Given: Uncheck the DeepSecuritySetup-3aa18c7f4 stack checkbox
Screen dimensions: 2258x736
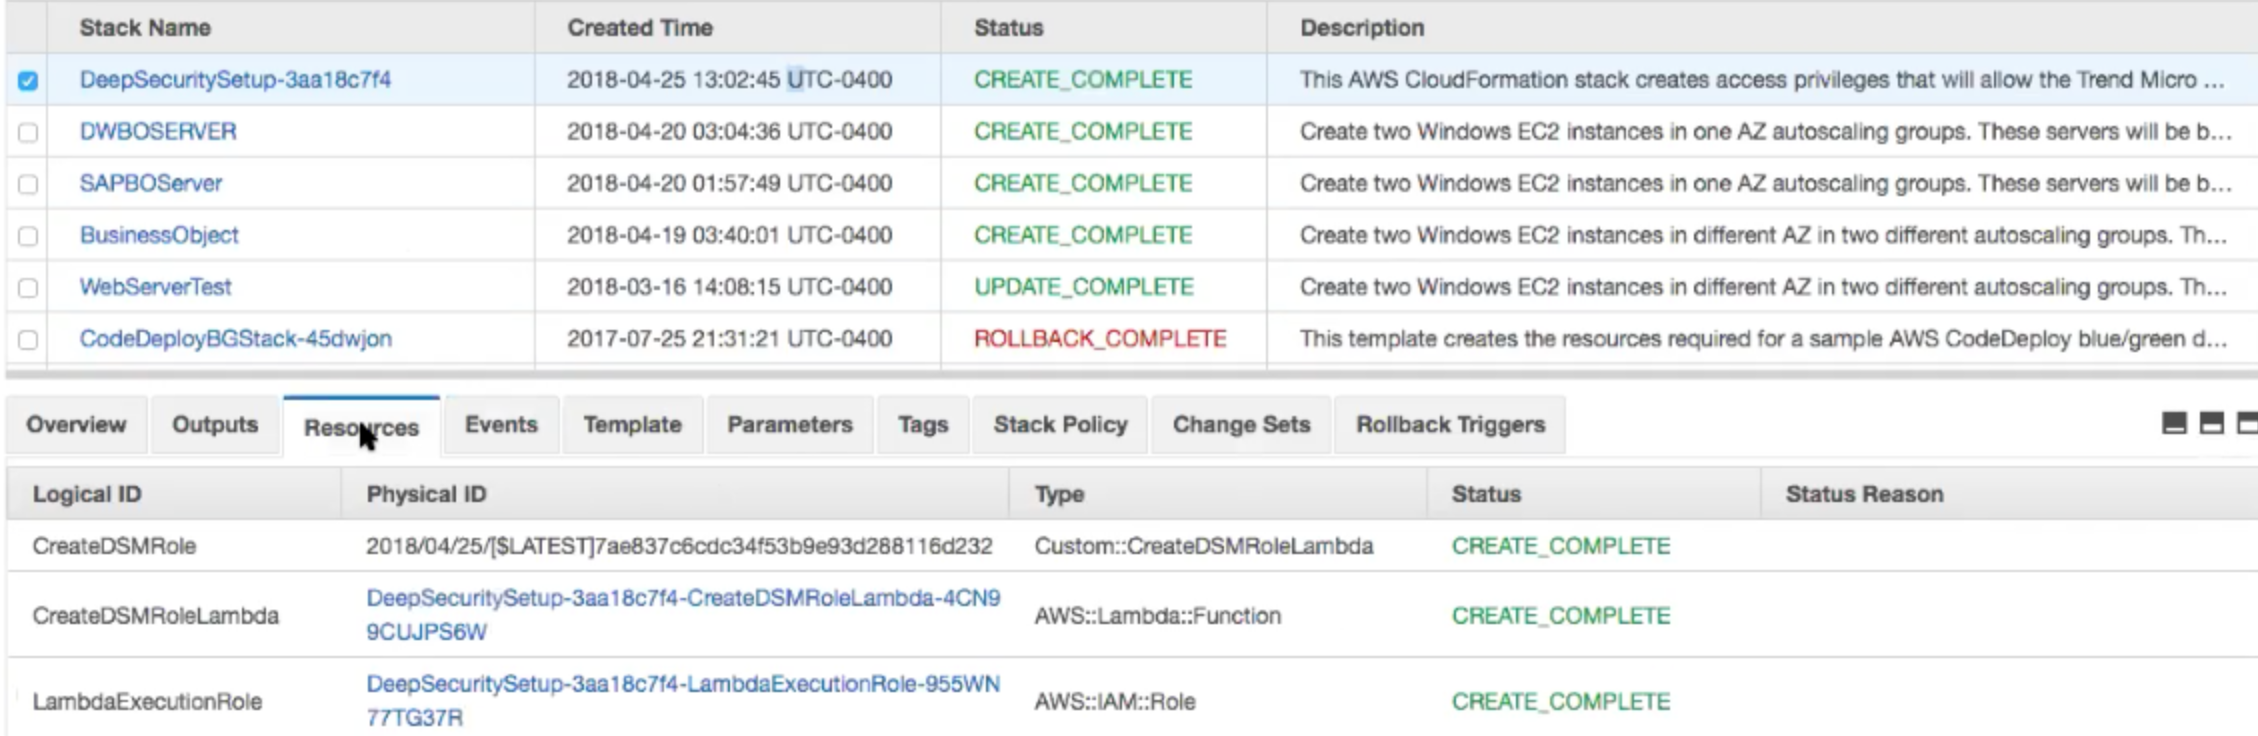Looking at the screenshot, I should coord(28,80).
